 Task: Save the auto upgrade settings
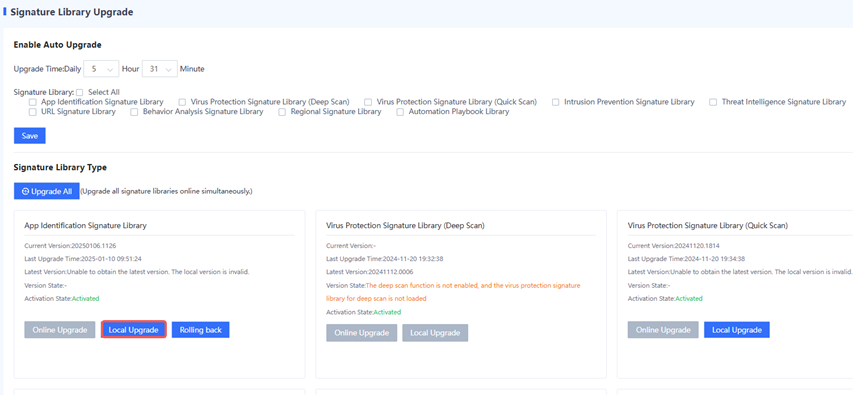pyautogui.click(x=30, y=136)
